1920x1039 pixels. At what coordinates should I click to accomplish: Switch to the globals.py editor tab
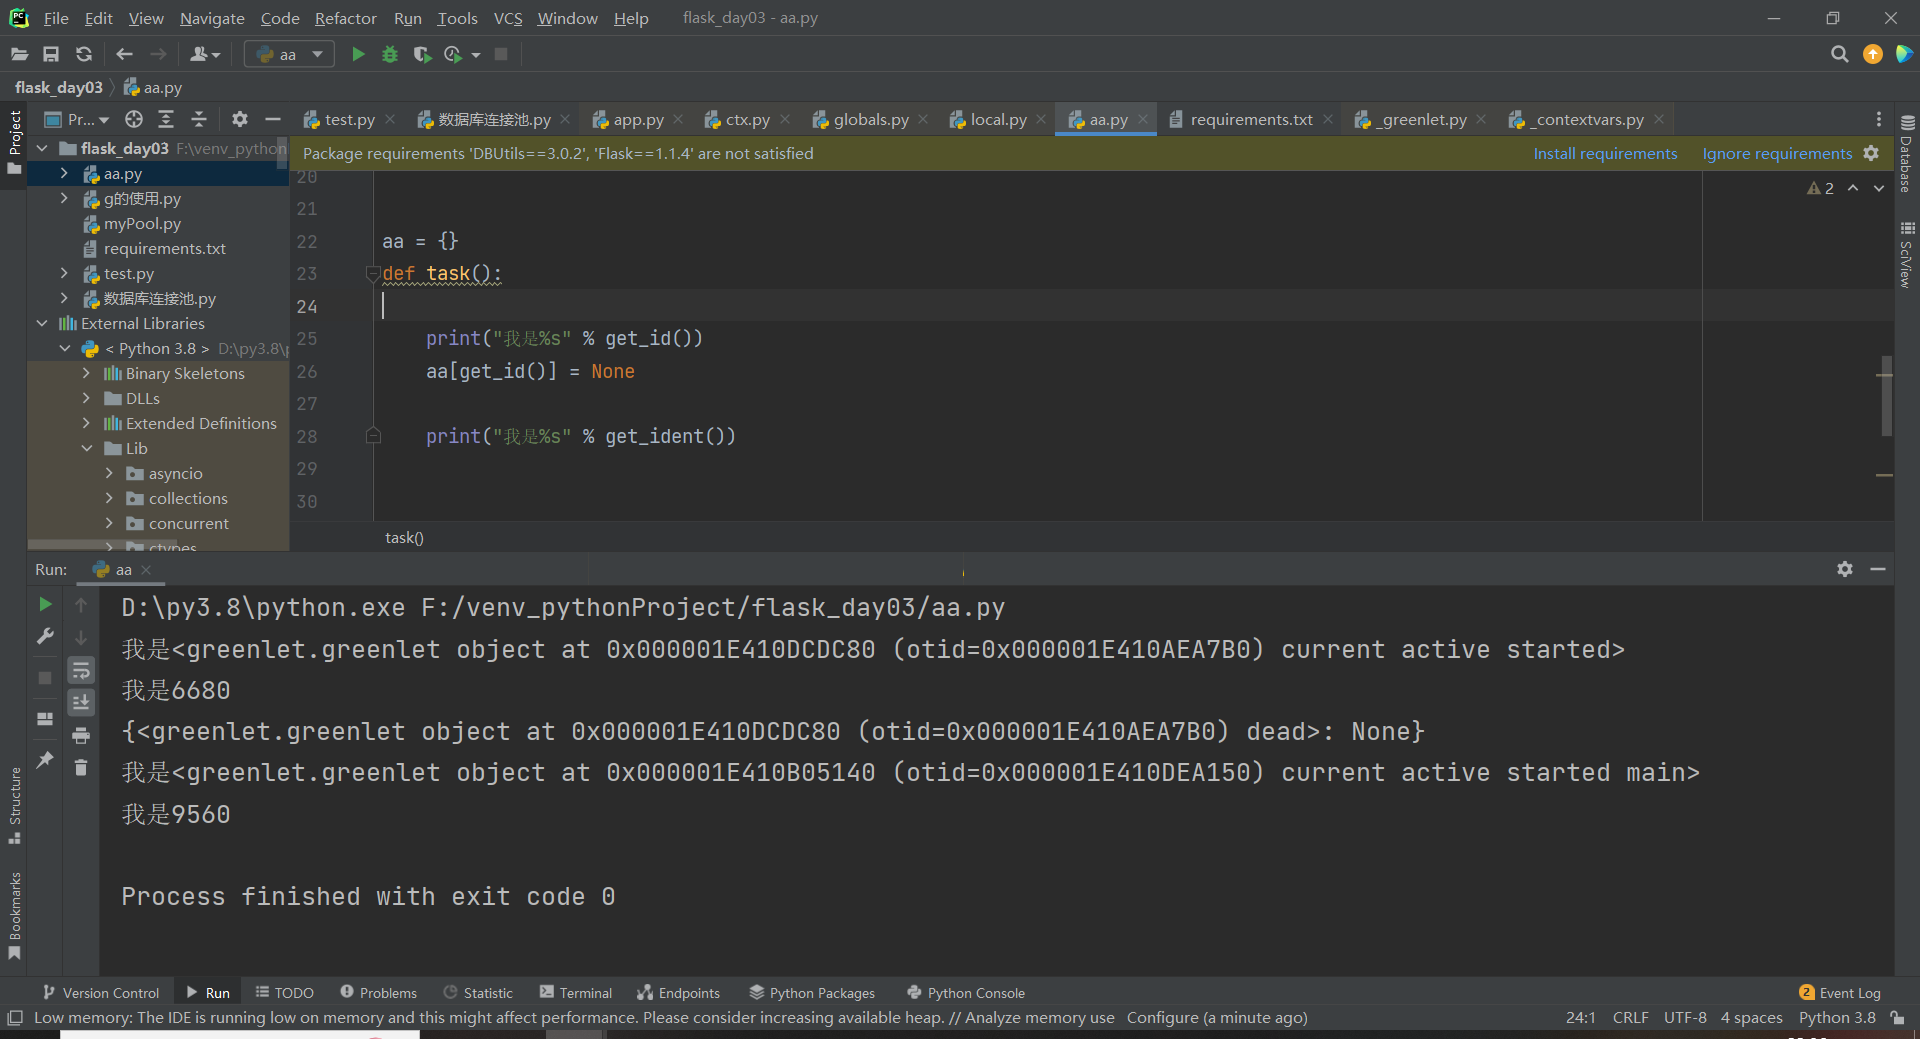coord(870,119)
